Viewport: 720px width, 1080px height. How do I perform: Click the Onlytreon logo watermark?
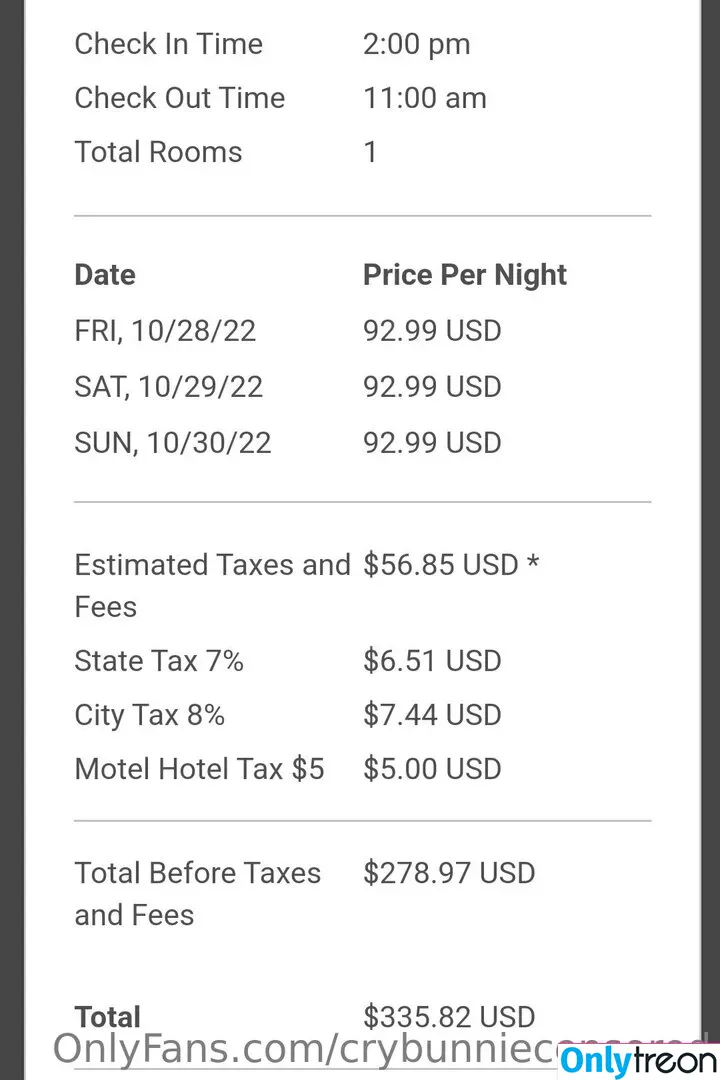coord(638,1061)
